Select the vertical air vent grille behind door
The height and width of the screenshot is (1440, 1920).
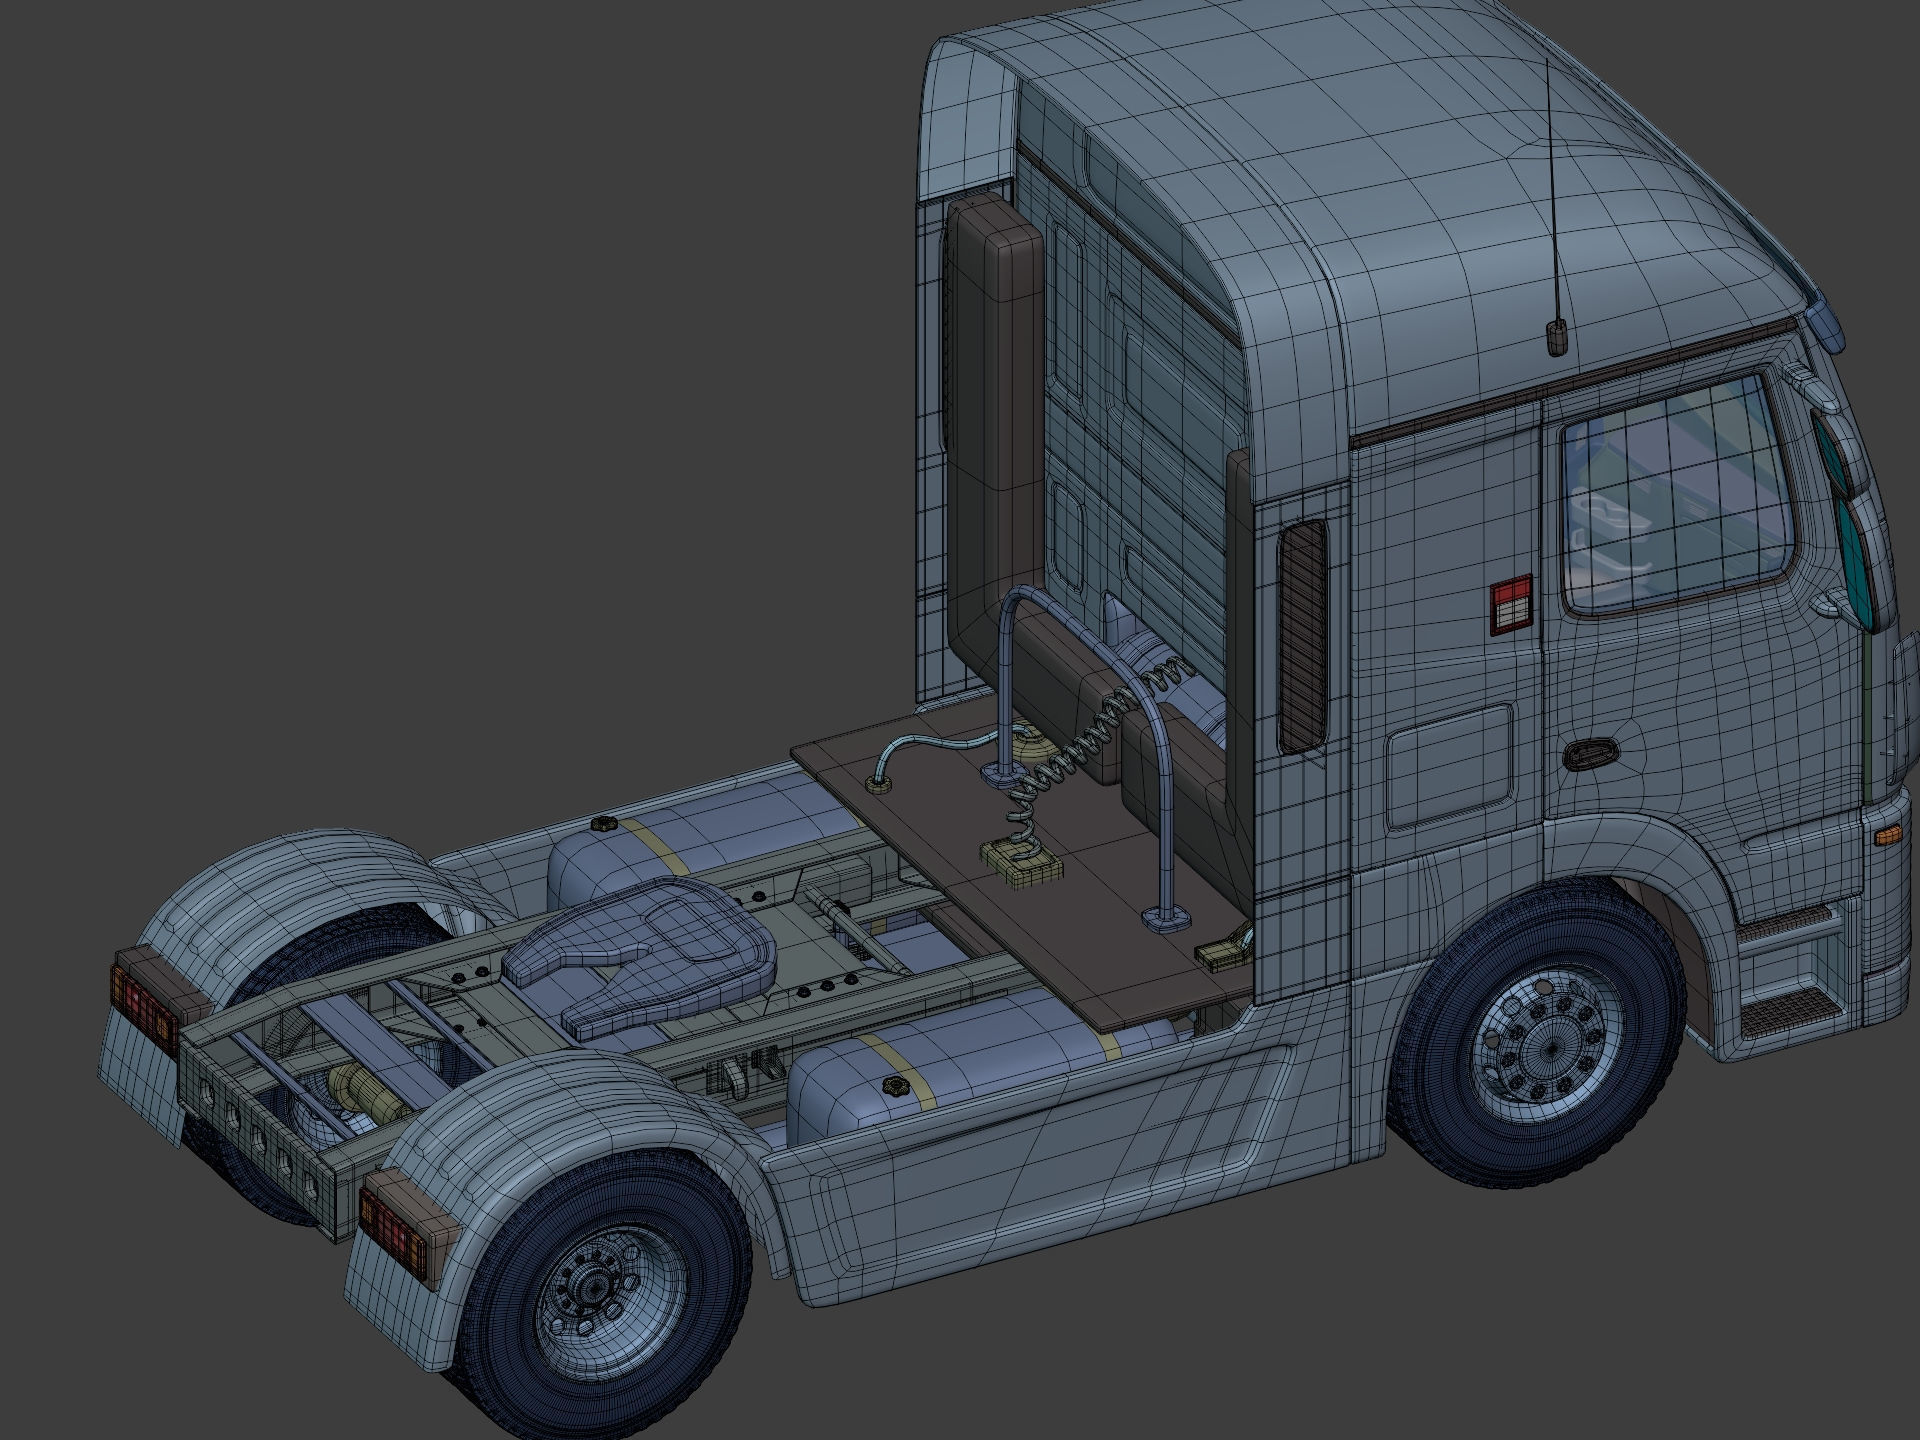(1303, 636)
